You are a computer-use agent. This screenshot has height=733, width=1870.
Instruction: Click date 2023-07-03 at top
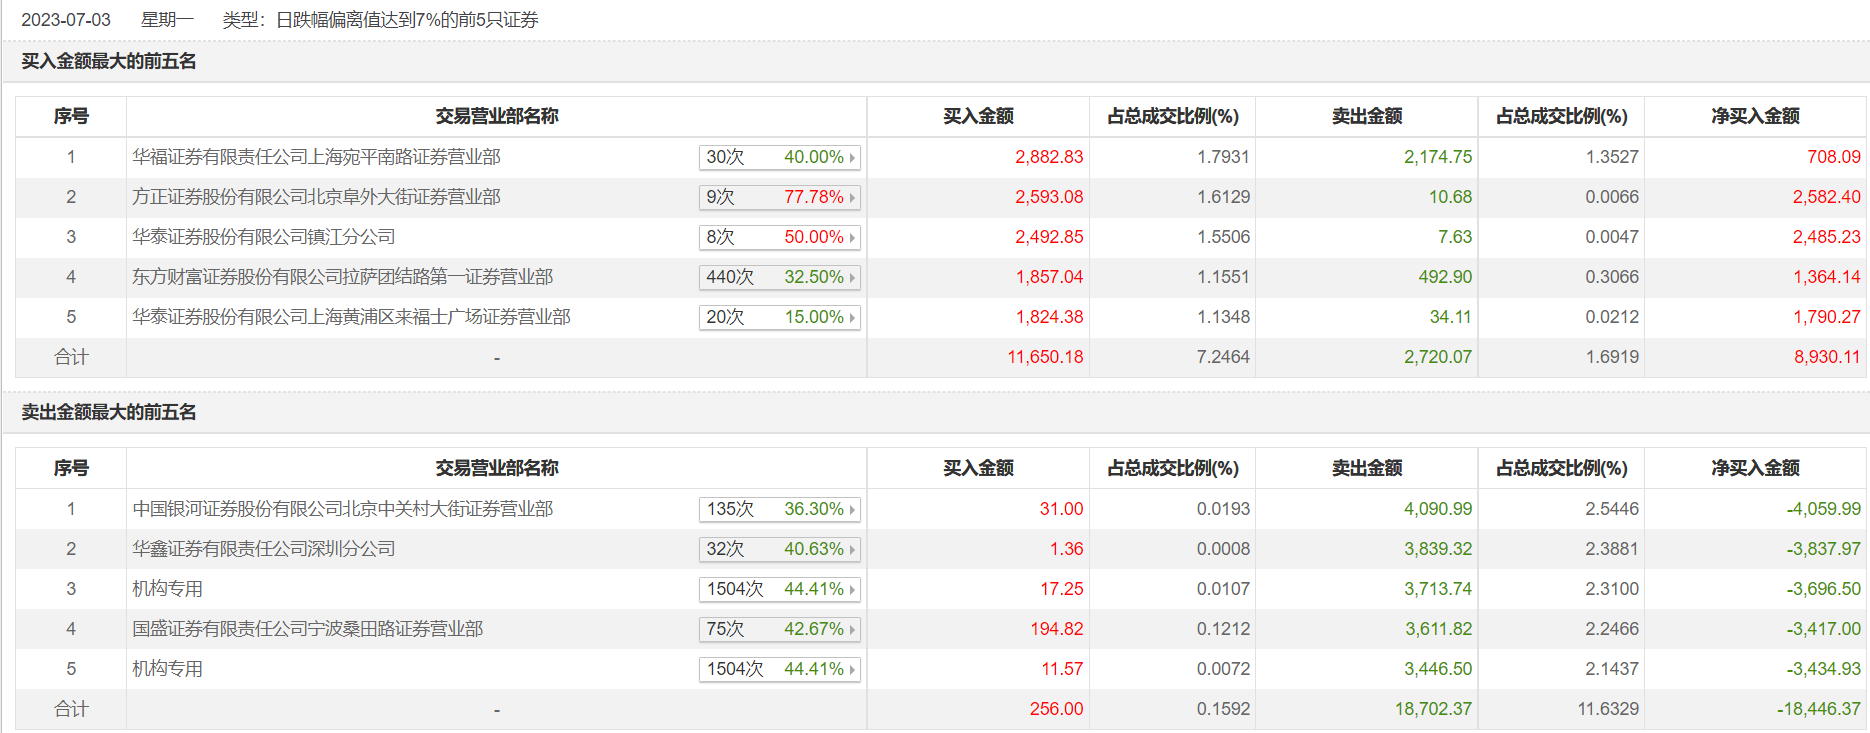point(66,20)
